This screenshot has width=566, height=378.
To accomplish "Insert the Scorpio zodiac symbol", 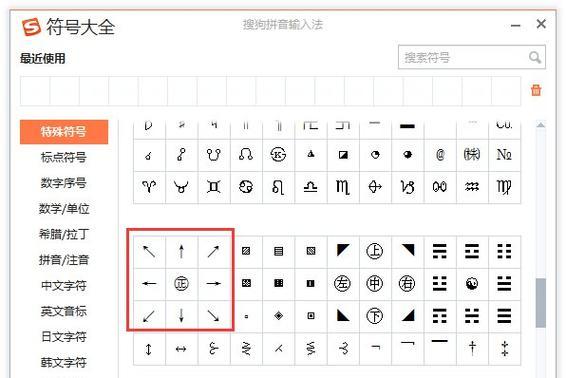I will [343, 187].
